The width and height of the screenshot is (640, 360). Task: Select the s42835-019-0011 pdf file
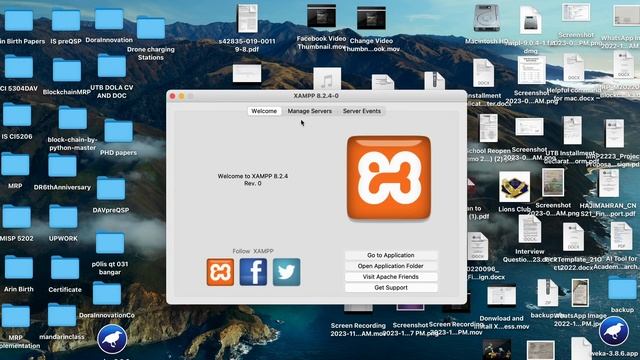point(247,18)
